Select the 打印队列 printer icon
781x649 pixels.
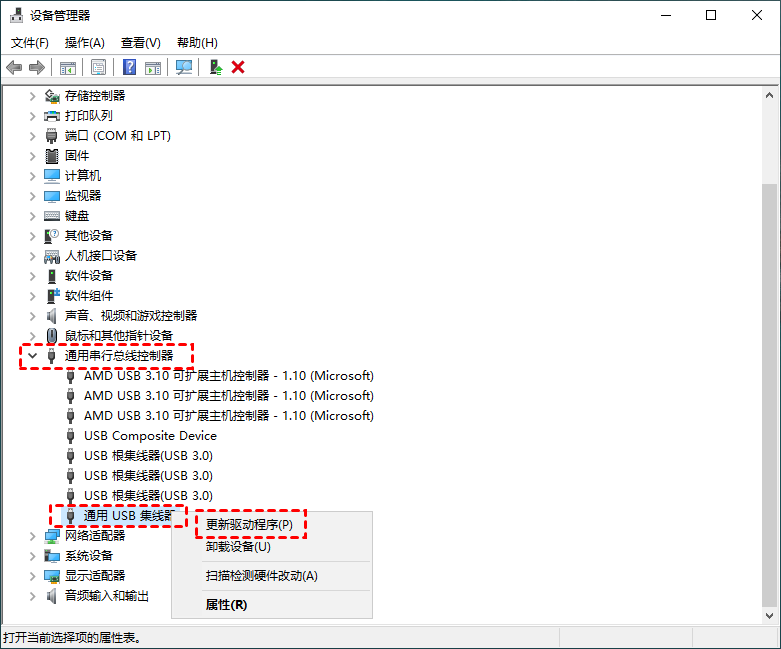pyautogui.click(x=52, y=116)
